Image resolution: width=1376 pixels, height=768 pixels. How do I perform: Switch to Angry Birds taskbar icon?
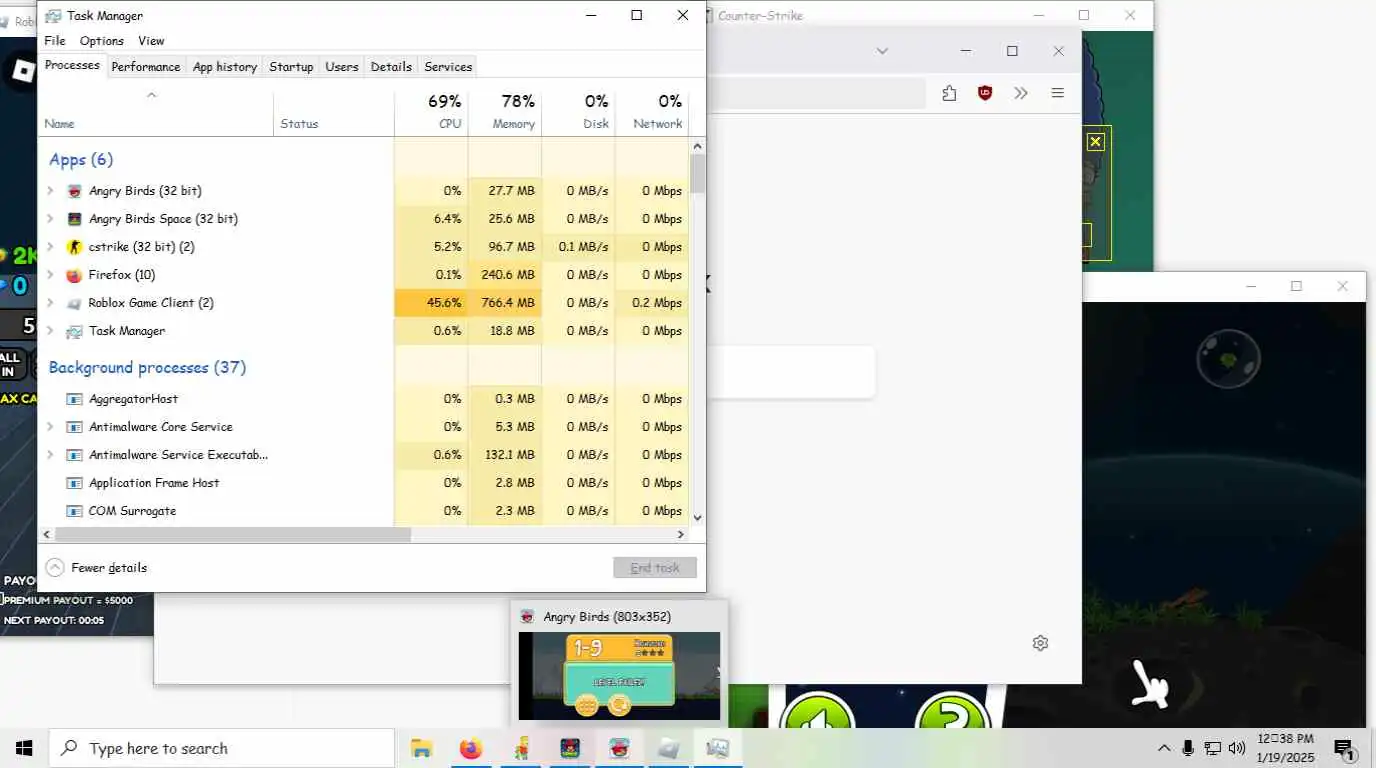pos(619,748)
